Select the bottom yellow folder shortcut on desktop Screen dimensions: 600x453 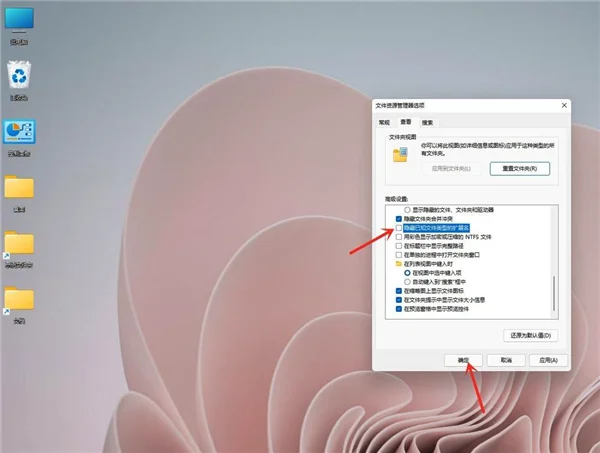19,299
